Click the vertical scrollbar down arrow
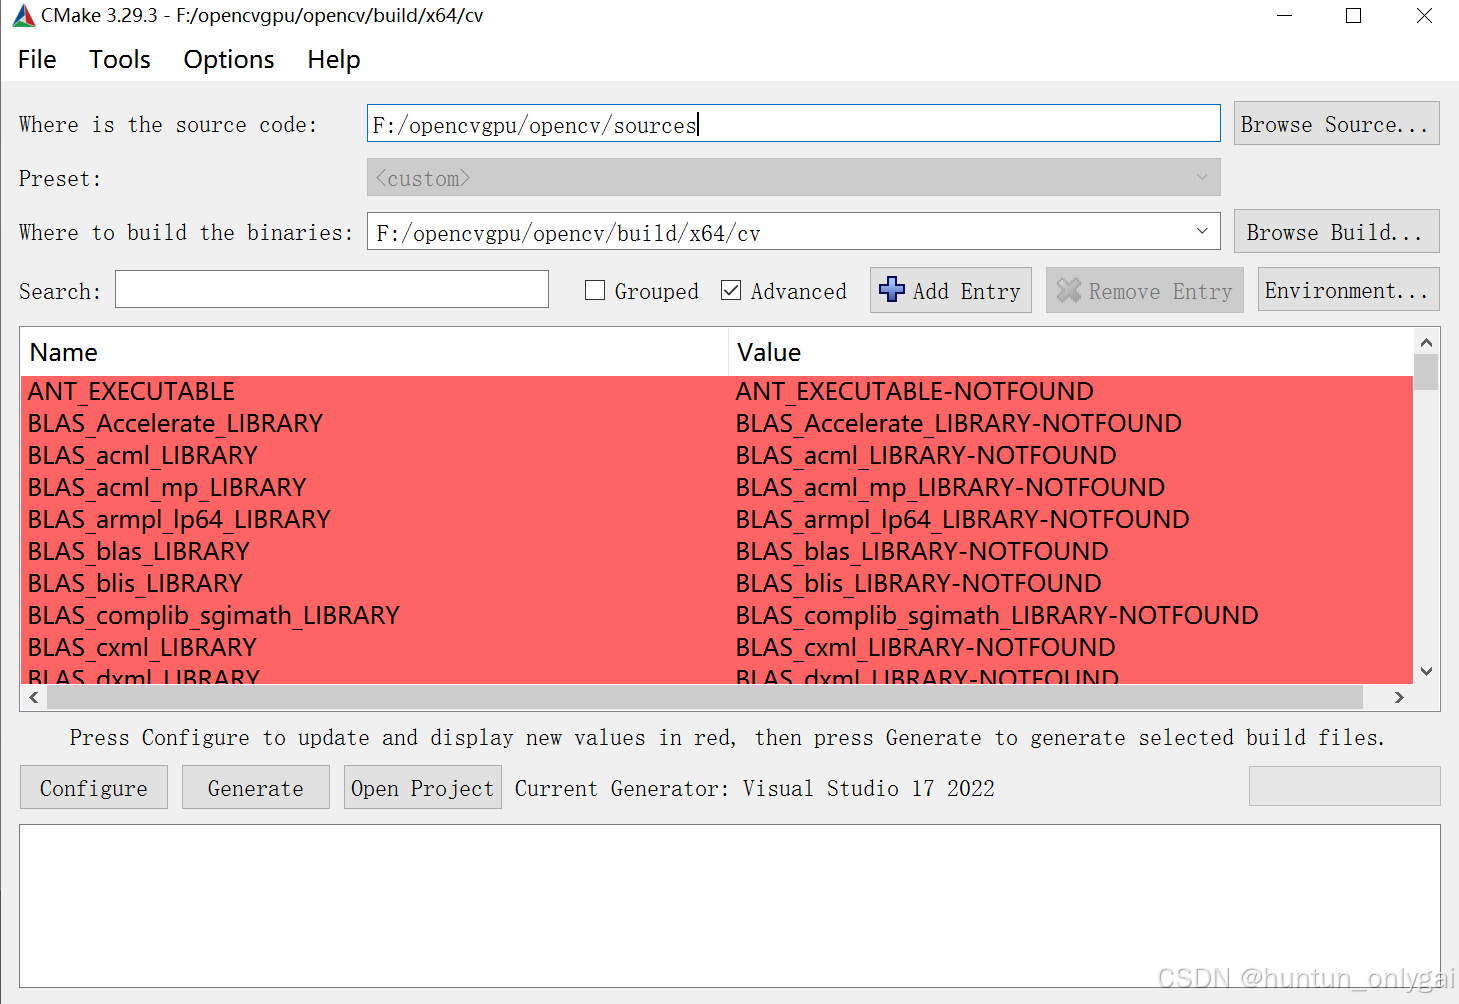Image resolution: width=1459 pixels, height=1004 pixels. [x=1426, y=671]
